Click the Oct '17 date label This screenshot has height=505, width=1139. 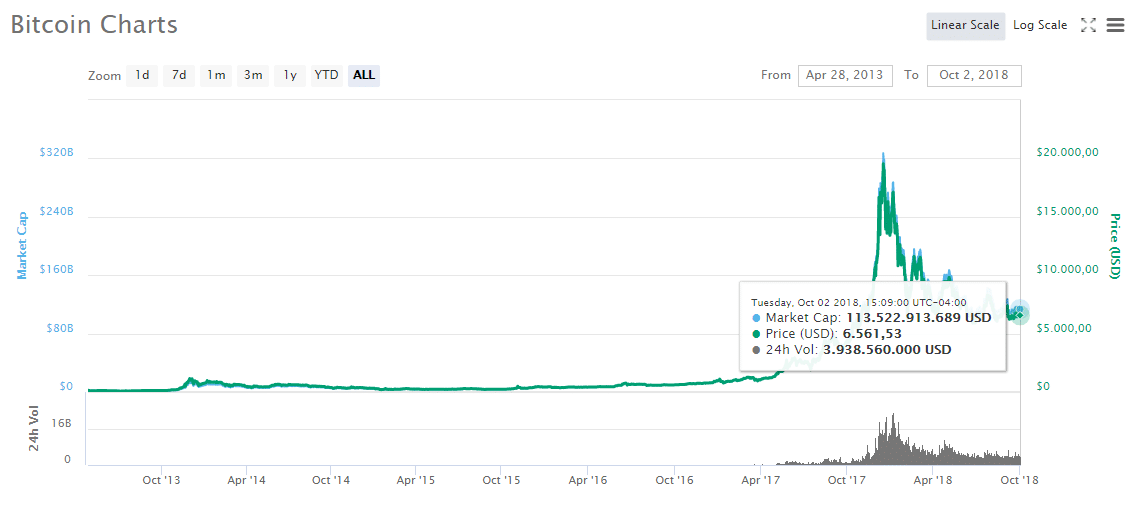pyautogui.click(x=846, y=480)
